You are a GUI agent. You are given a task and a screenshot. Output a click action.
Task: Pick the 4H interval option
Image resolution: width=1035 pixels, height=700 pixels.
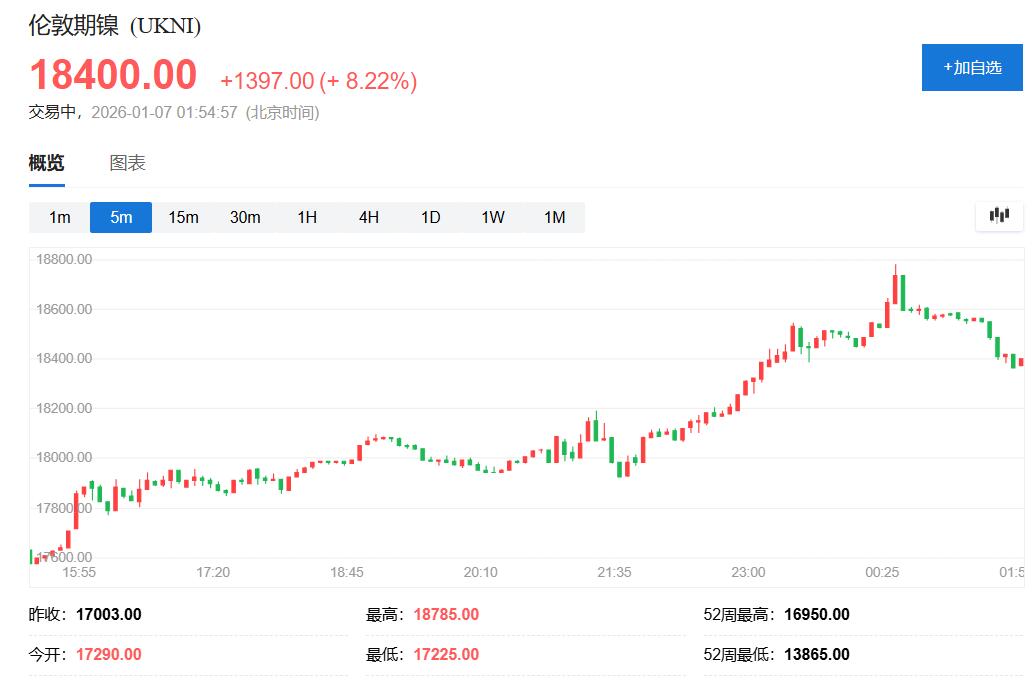pos(369,217)
